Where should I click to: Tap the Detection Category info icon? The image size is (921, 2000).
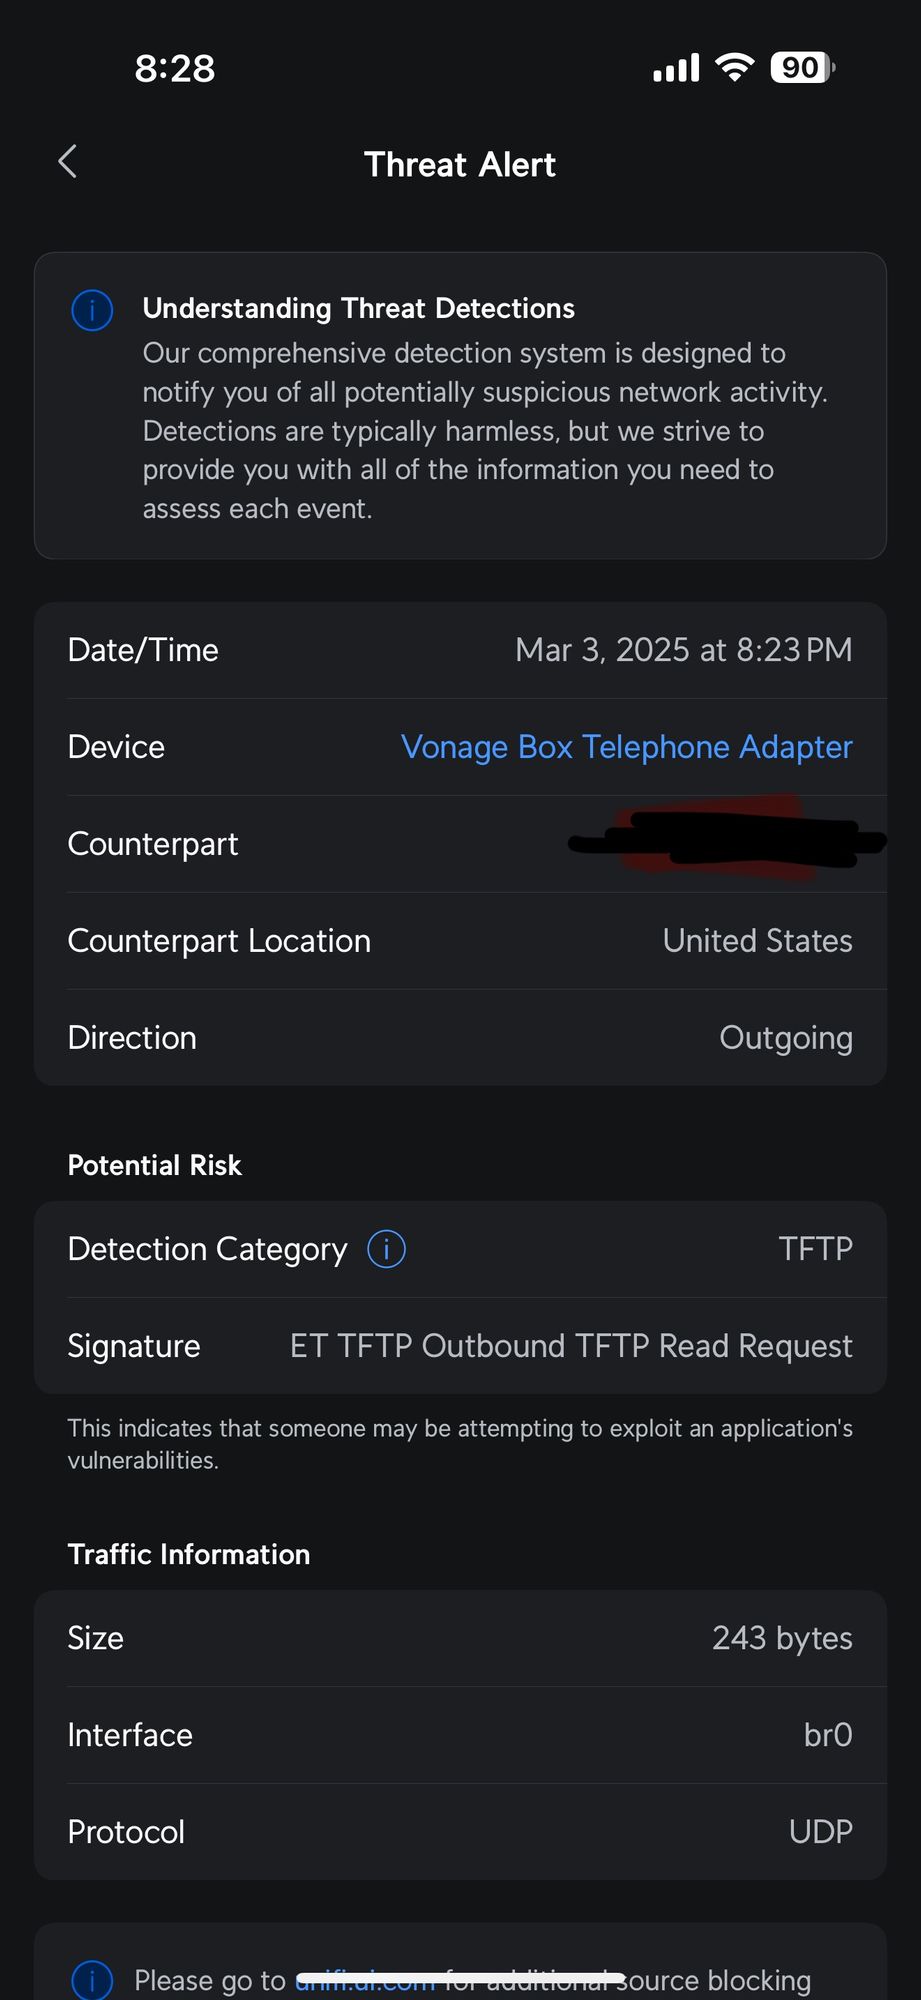pos(386,1249)
